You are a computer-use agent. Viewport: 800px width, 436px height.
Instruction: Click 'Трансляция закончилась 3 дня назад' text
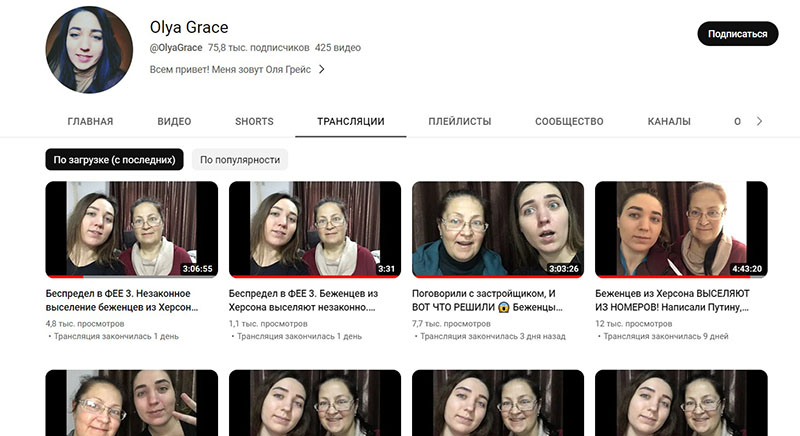[x=493, y=336]
